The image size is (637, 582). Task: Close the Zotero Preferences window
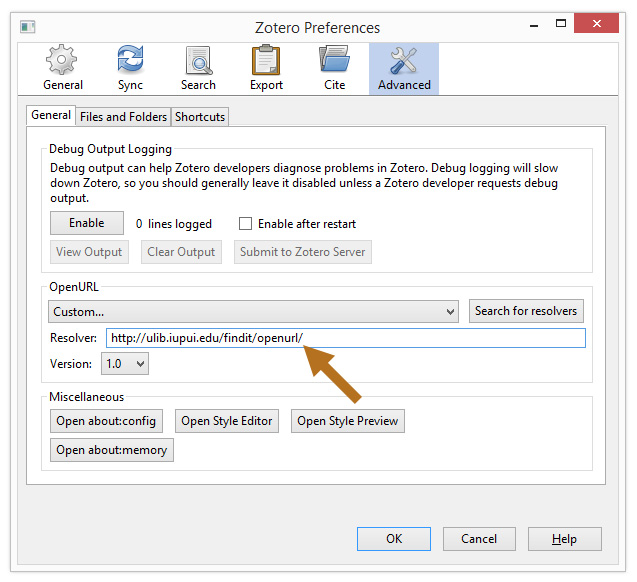[596, 24]
